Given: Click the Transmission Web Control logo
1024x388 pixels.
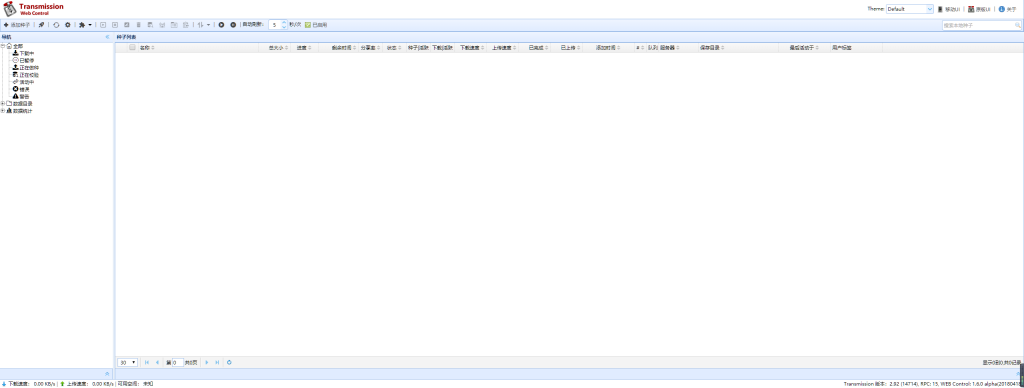Looking at the screenshot, I should [33, 9].
